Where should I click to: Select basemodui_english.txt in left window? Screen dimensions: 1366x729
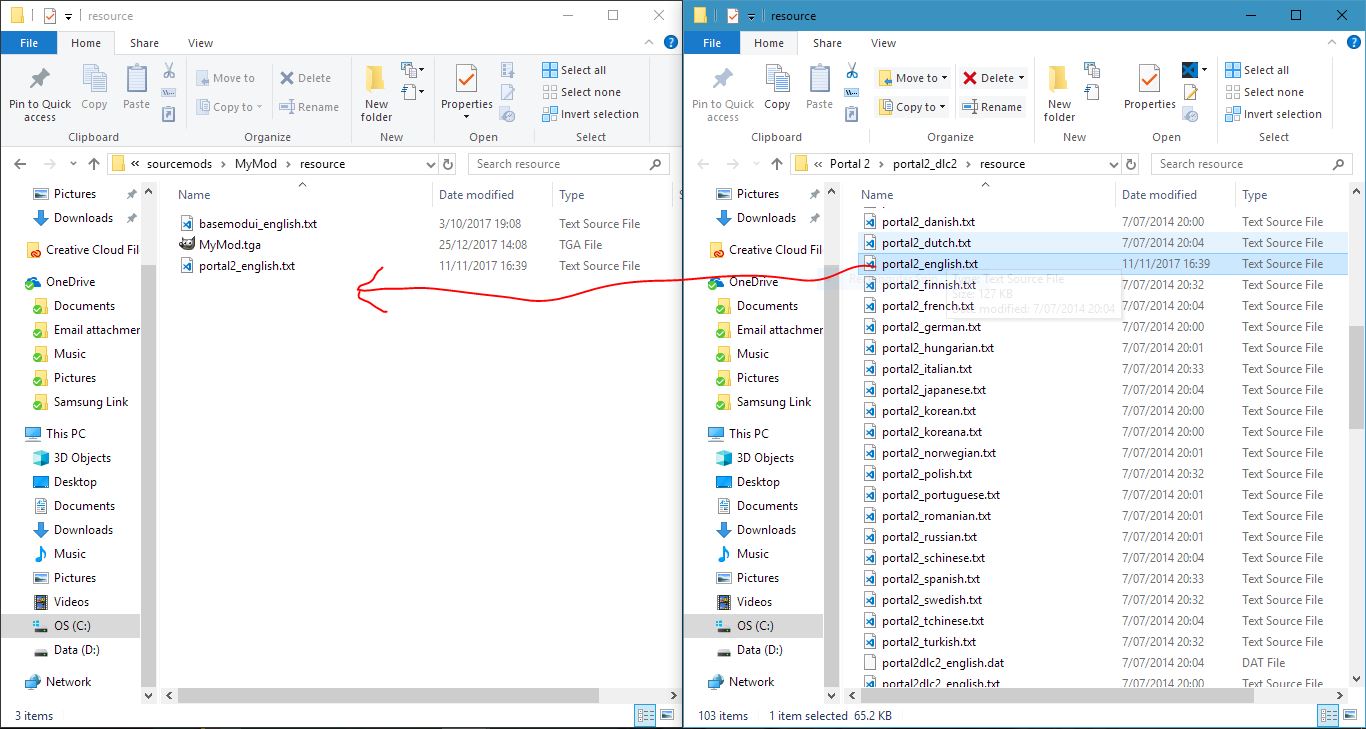pos(258,224)
